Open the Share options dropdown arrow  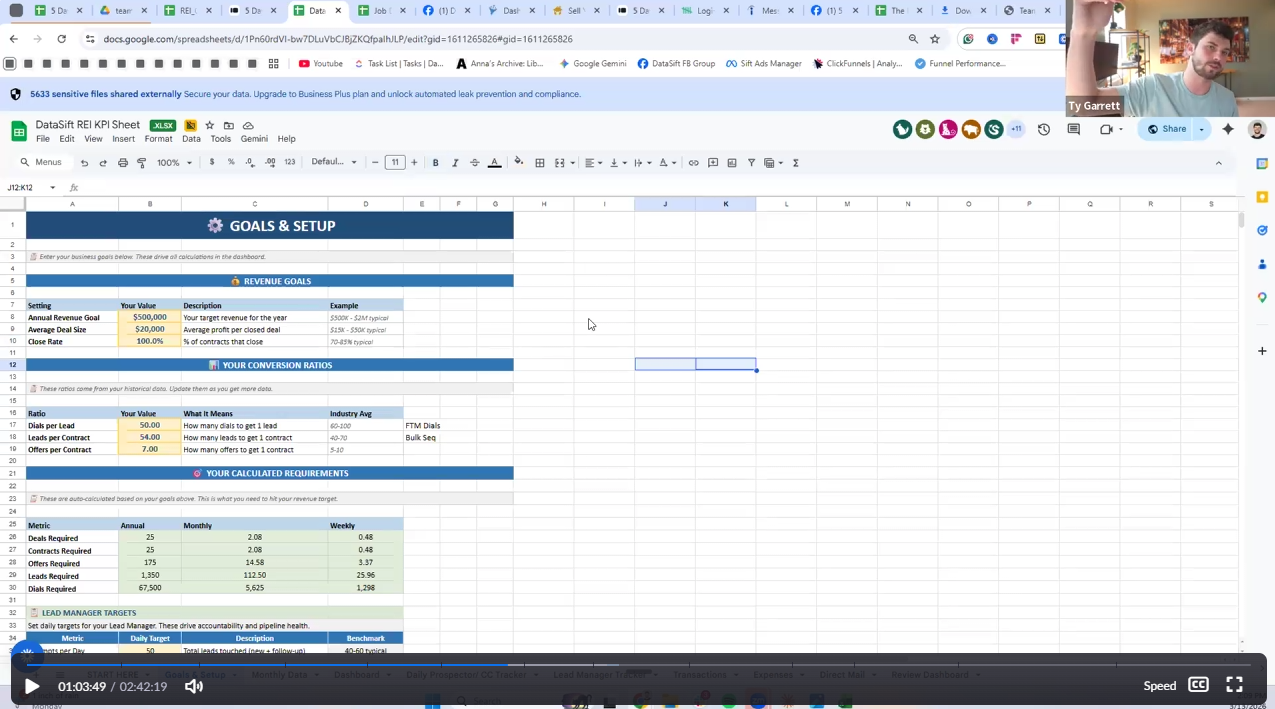[1201, 129]
